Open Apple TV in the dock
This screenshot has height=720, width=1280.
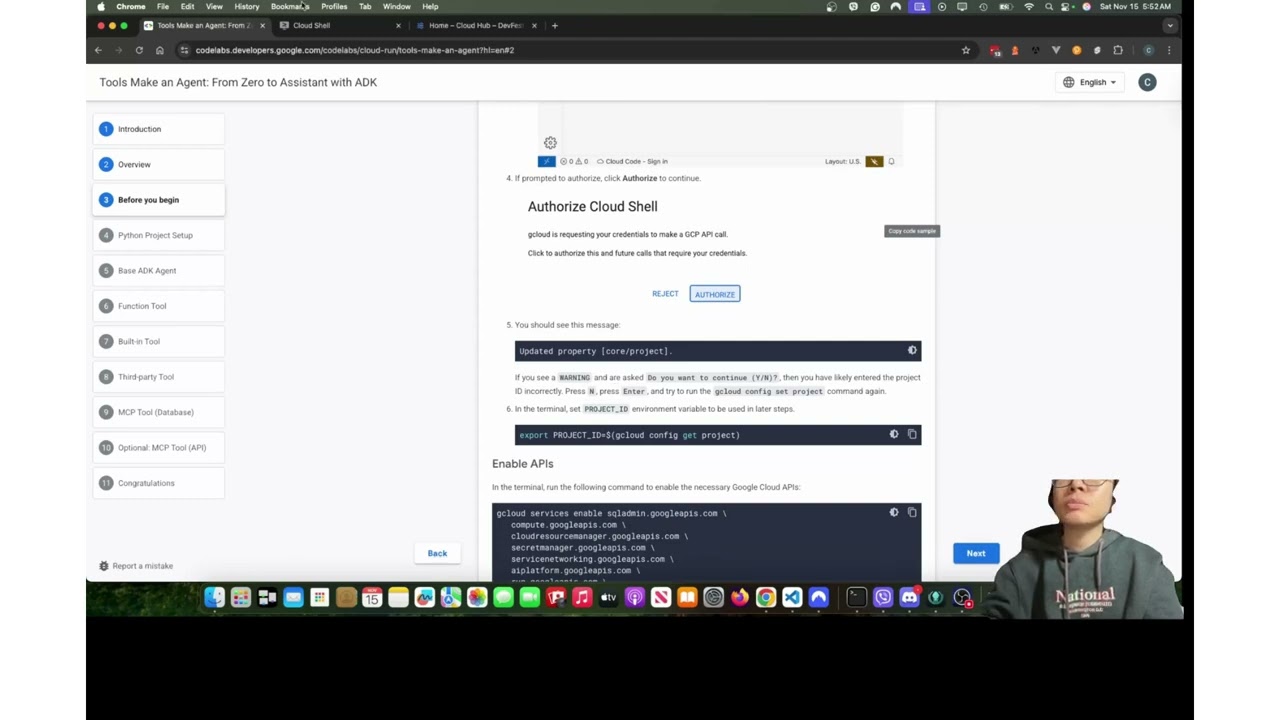(x=608, y=598)
